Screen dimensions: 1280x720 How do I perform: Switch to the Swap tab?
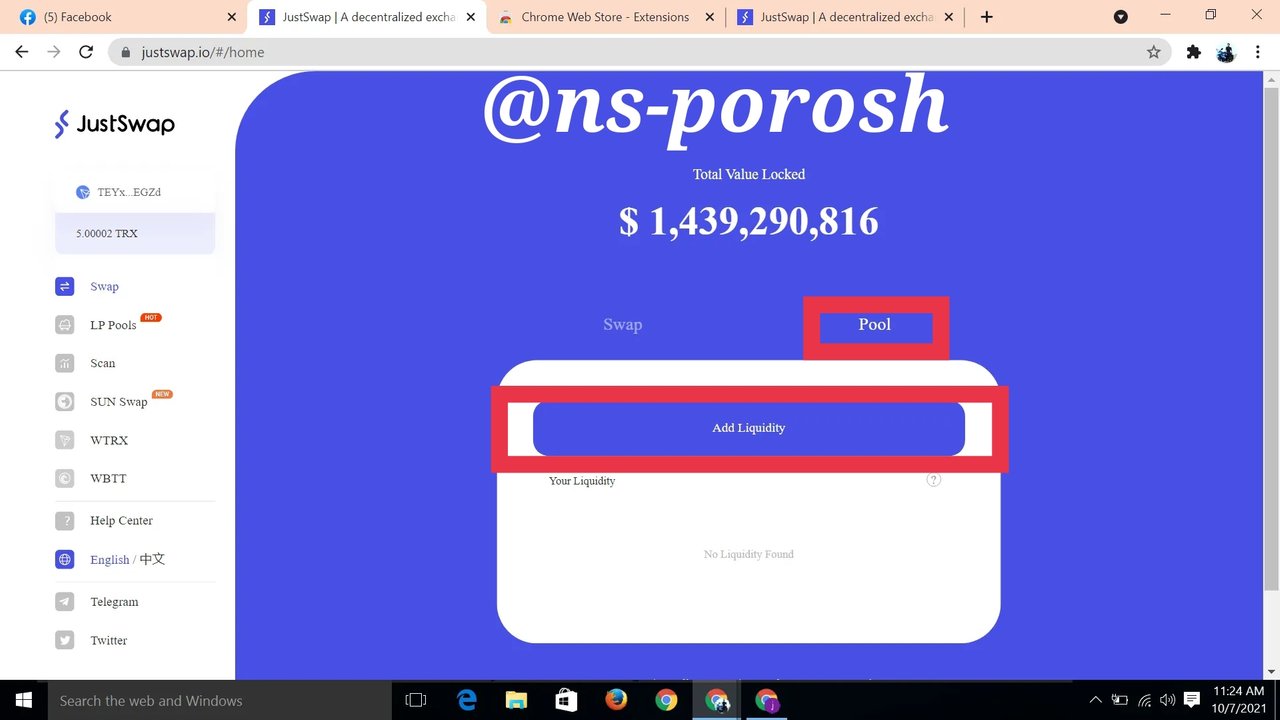pos(622,325)
